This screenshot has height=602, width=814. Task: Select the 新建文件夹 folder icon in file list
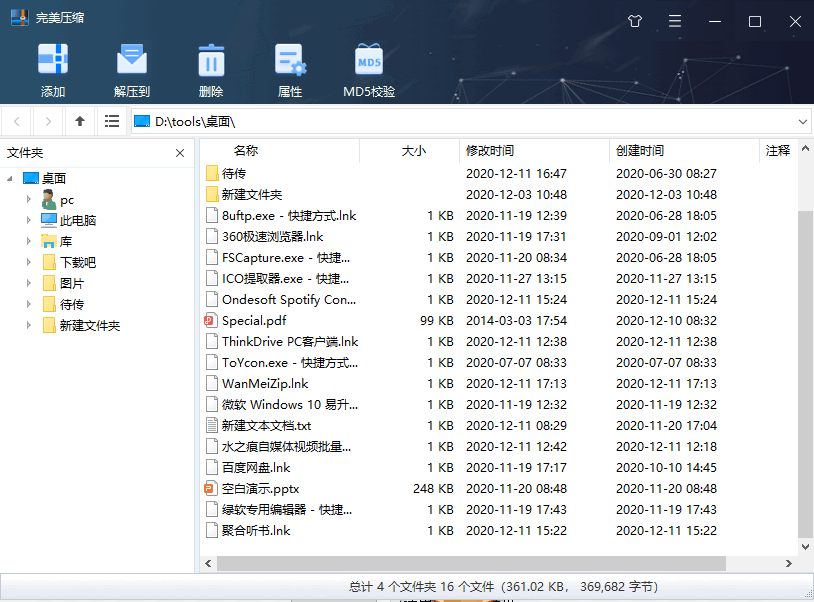coord(211,195)
